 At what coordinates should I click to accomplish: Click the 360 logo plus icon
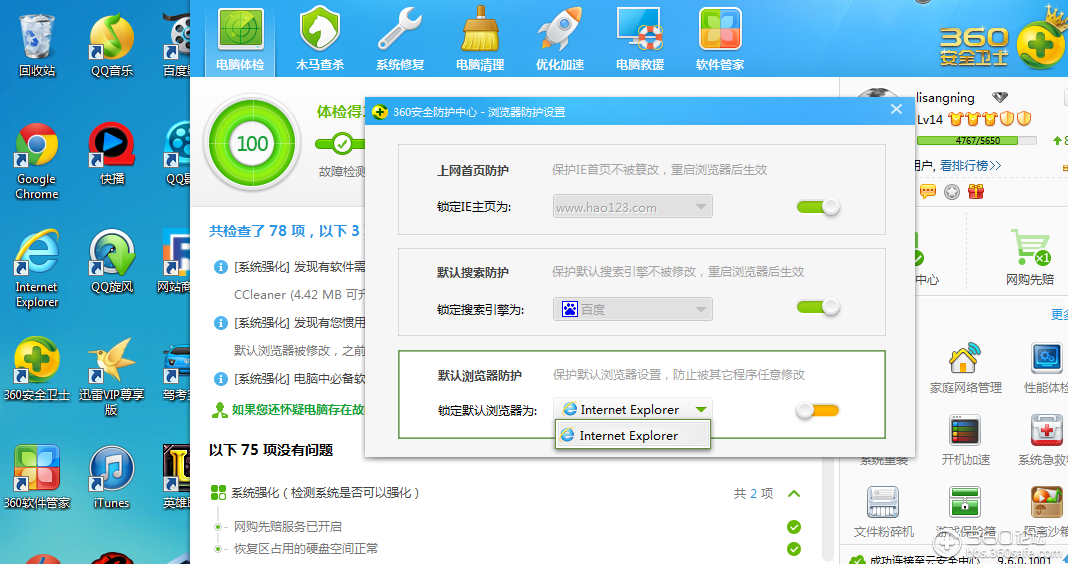pos(1041,44)
